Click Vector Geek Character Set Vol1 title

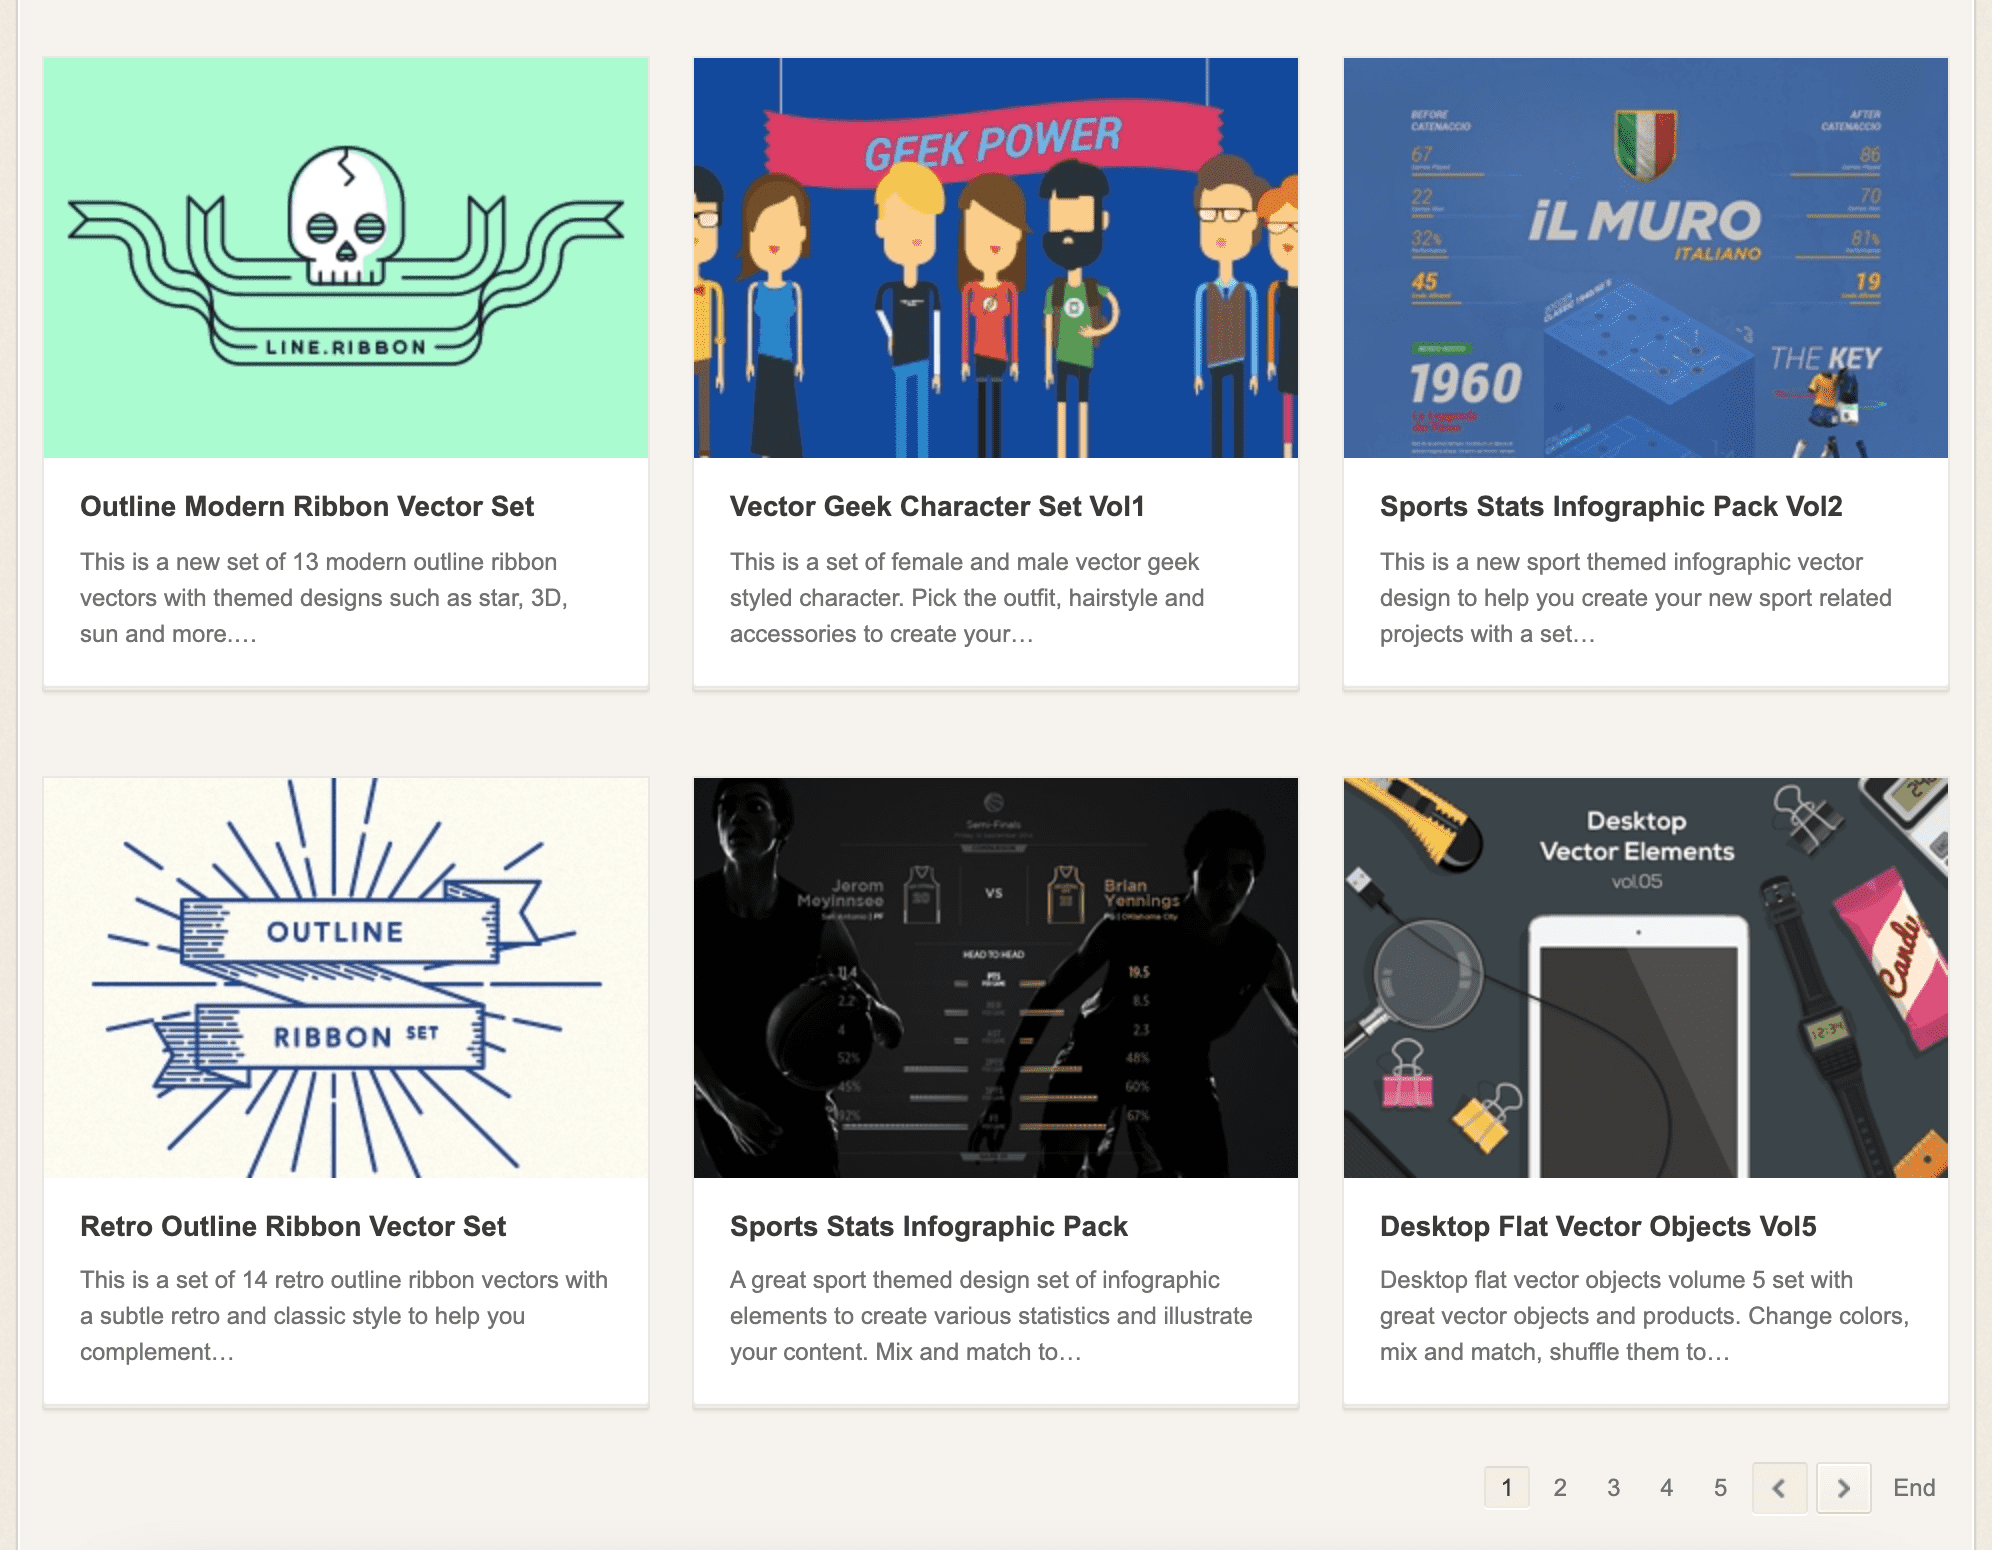[936, 506]
